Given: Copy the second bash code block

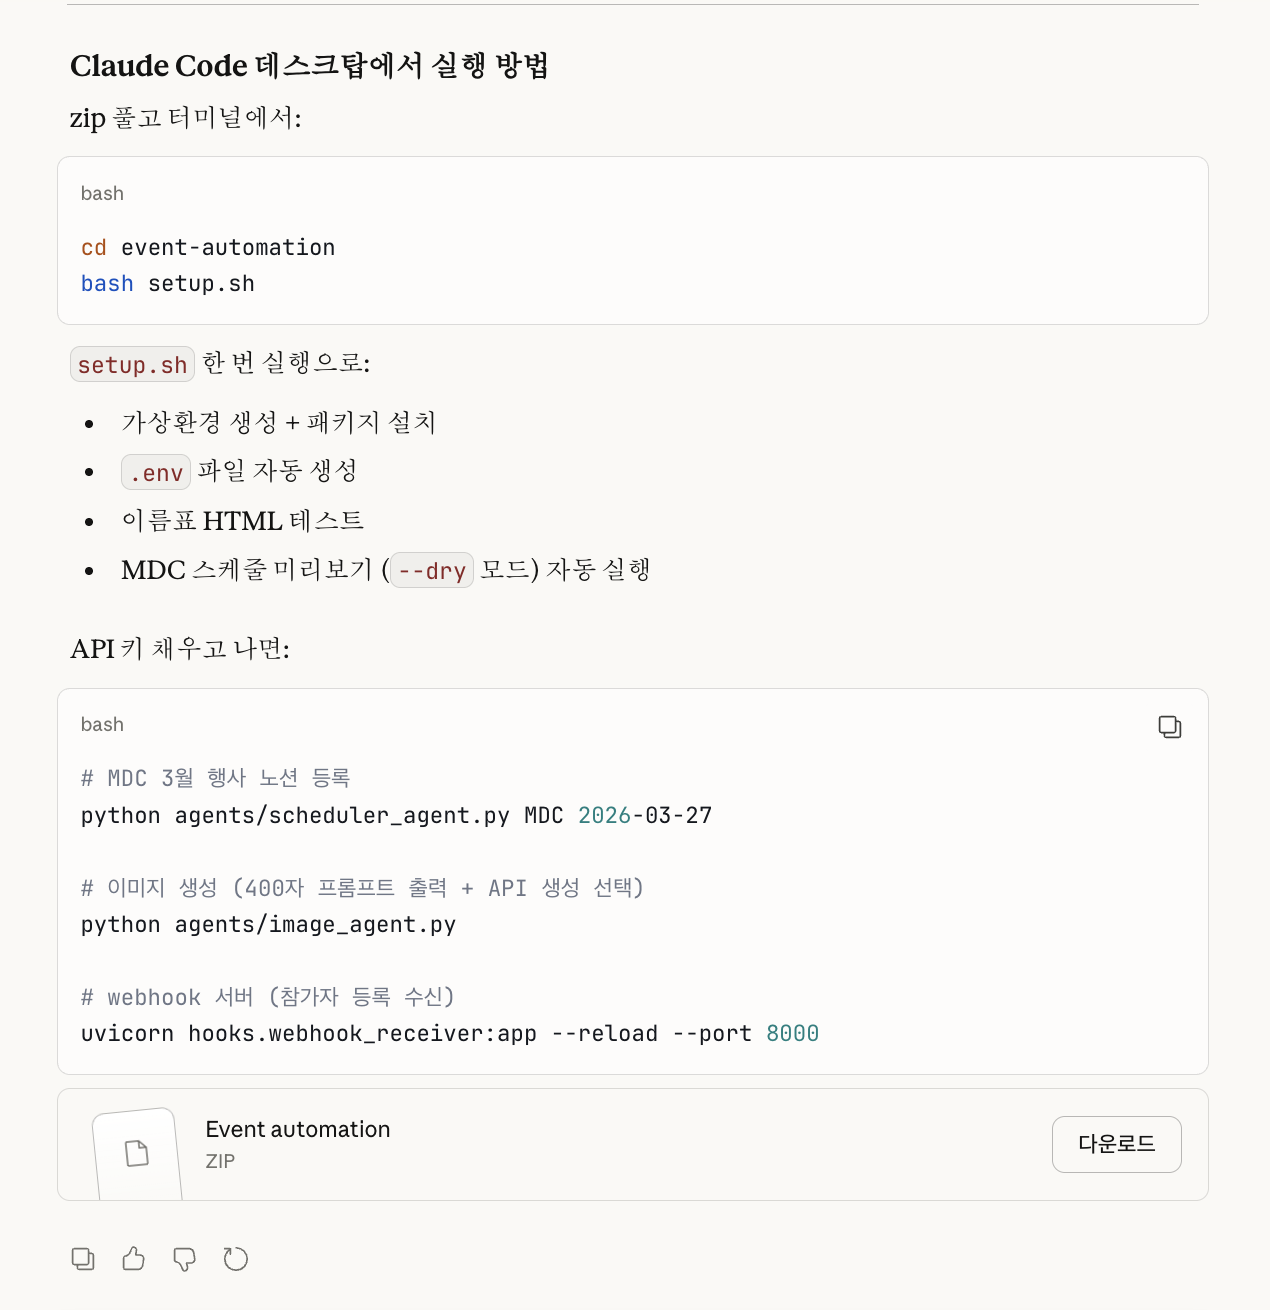Looking at the screenshot, I should pos(1170,727).
